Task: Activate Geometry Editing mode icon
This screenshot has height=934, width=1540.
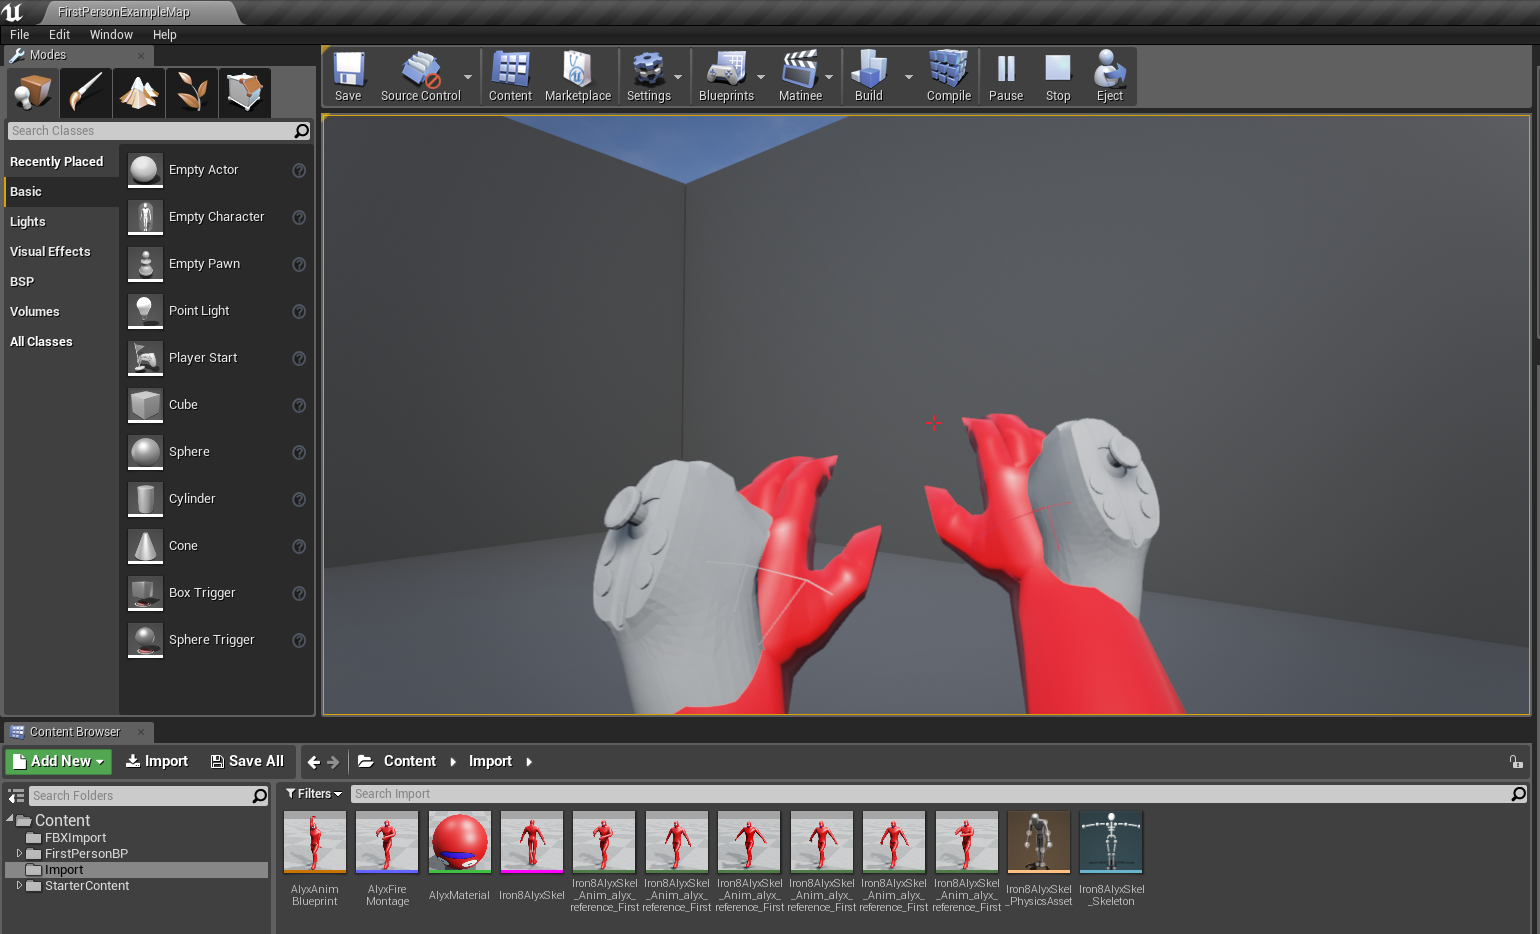Action: pos(244,93)
